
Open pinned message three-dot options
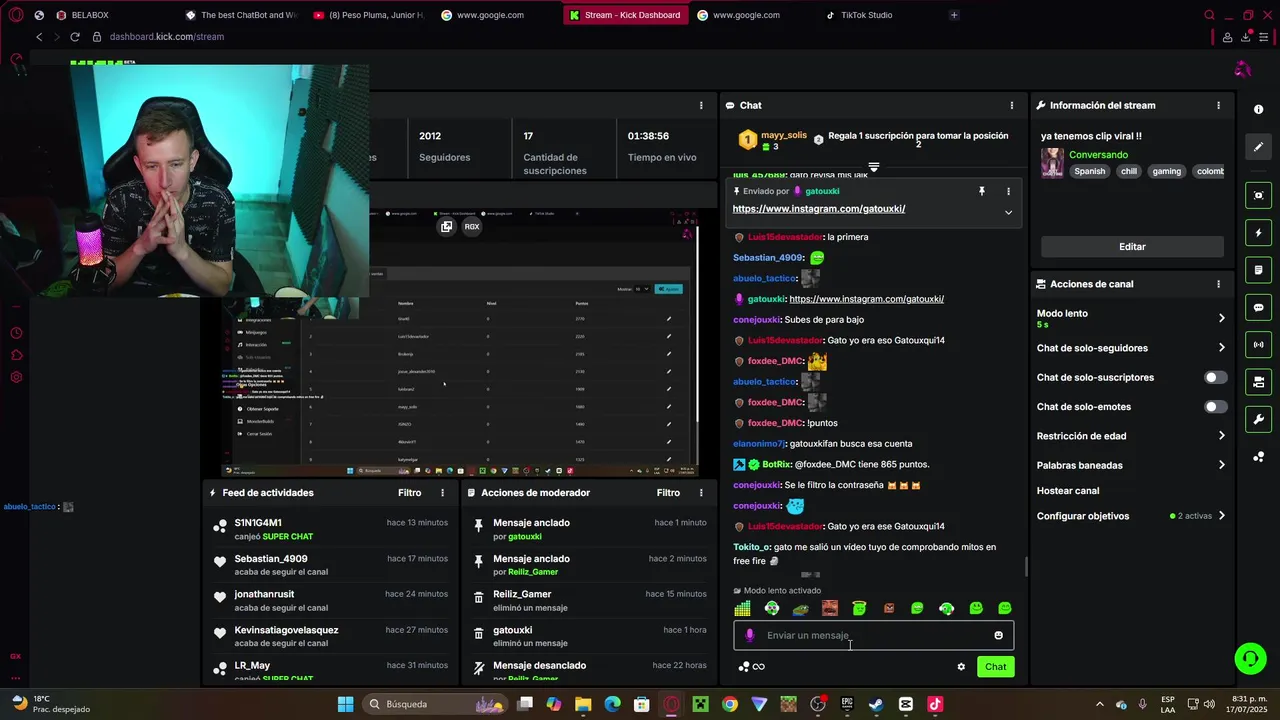click(x=1008, y=191)
